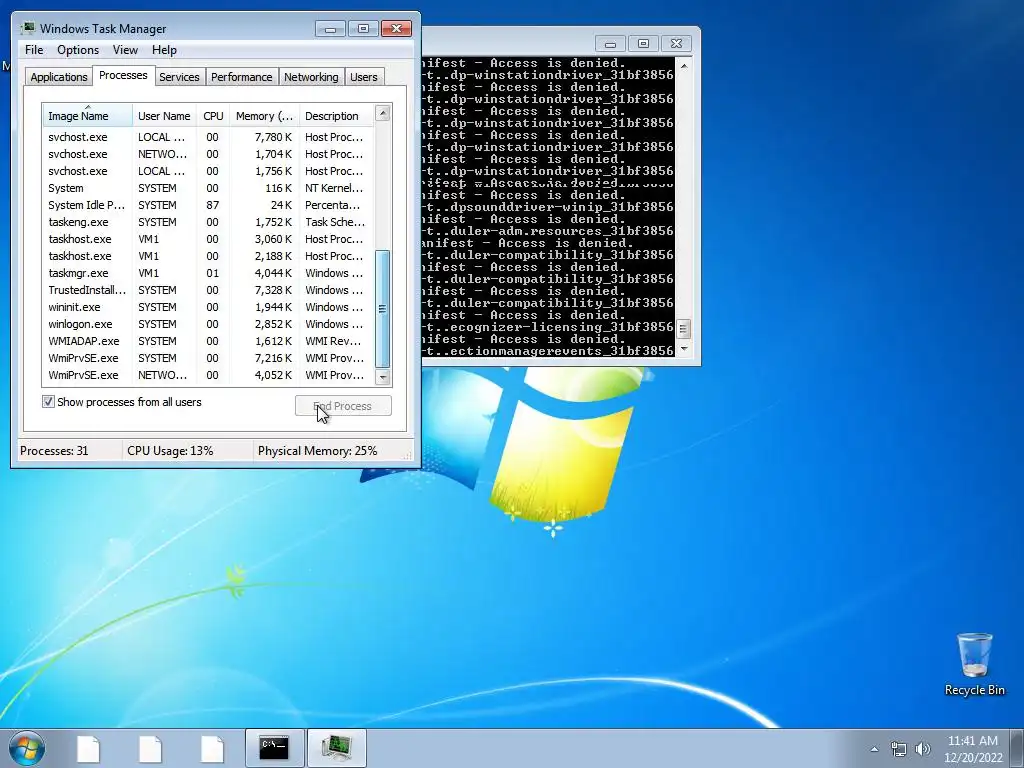
Task: Switch to the Users tab
Action: [363, 77]
